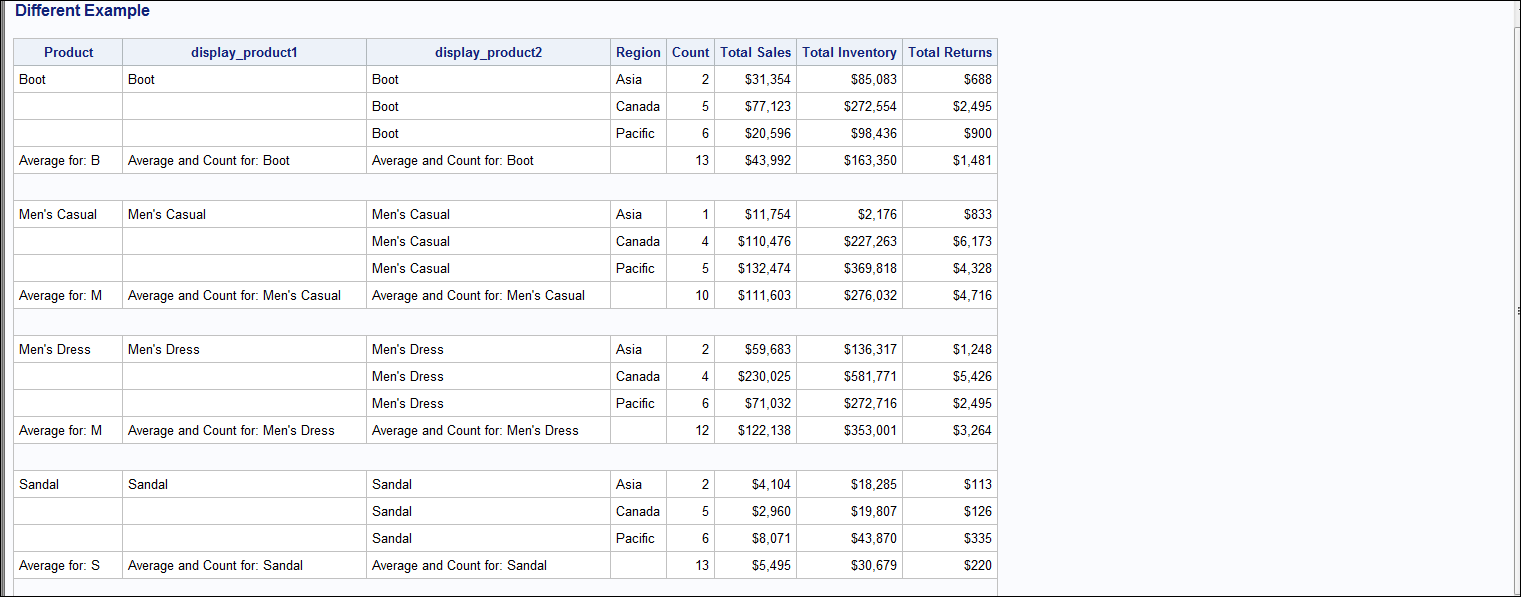Click the display_product1 column header
Viewport: 1521px width, 597px height.
point(244,53)
